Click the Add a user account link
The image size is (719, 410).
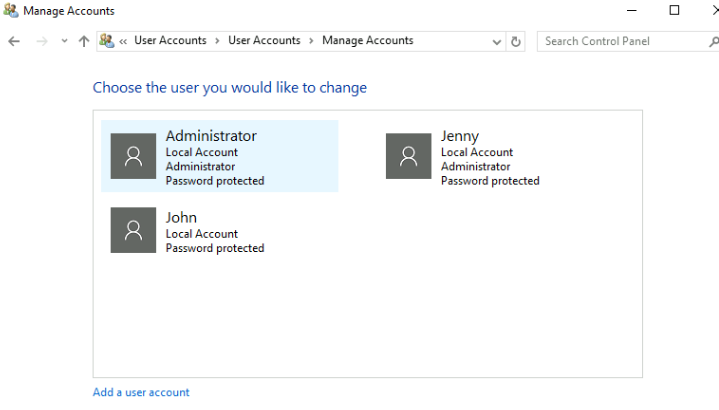point(141,392)
